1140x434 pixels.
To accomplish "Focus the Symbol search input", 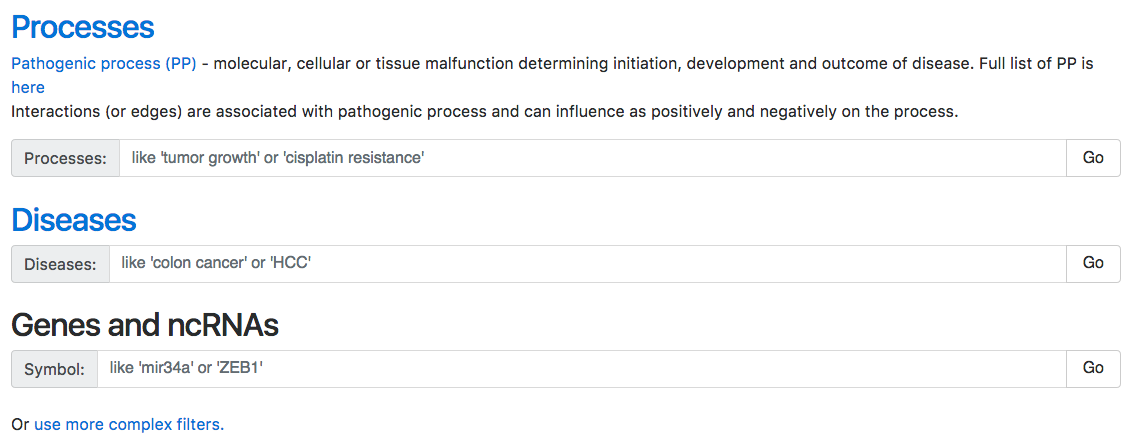I will click(x=581, y=369).
